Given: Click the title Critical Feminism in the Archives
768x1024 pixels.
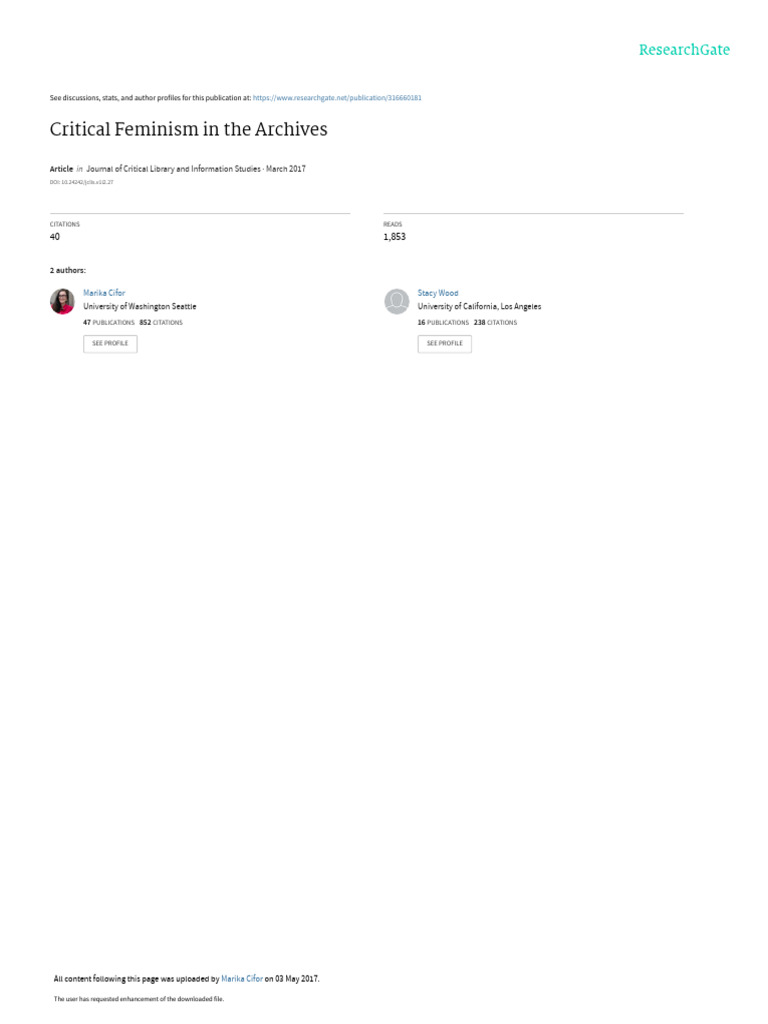Looking at the screenshot, I should click(188, 129).
